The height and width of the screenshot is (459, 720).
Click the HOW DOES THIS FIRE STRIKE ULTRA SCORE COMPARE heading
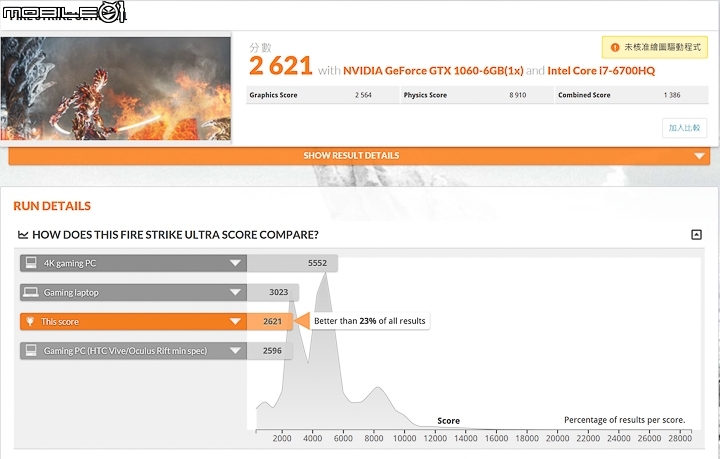pyautogui.click(x=175, y=235)
